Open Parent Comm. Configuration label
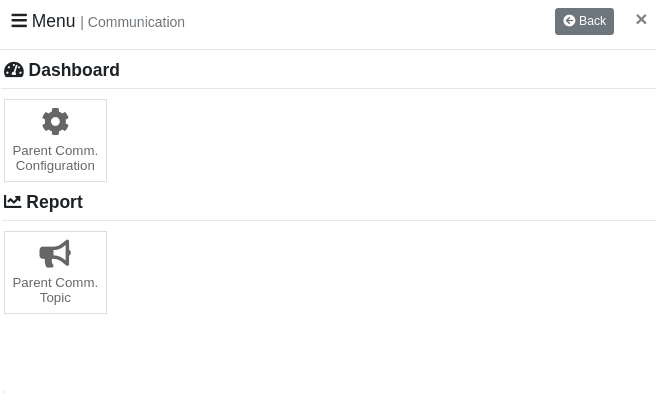This screenshot has height=408, width=656. [x=55, y=158]
